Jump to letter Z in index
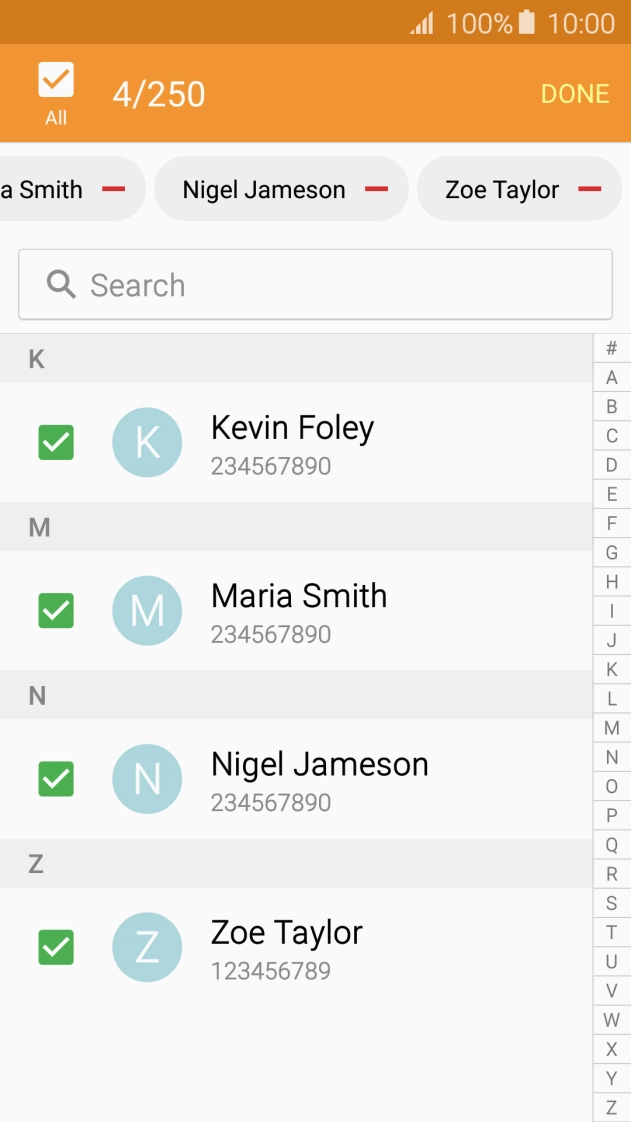Viewport: 631px width, 1122px height. pos(612,1108)
